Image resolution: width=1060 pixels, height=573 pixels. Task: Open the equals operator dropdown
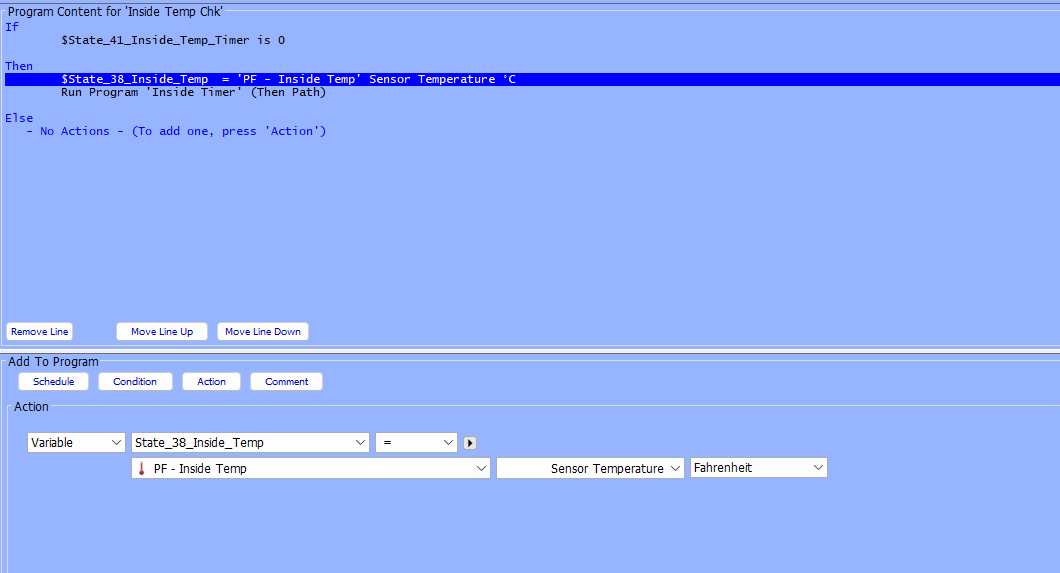(x=416, y=443)
